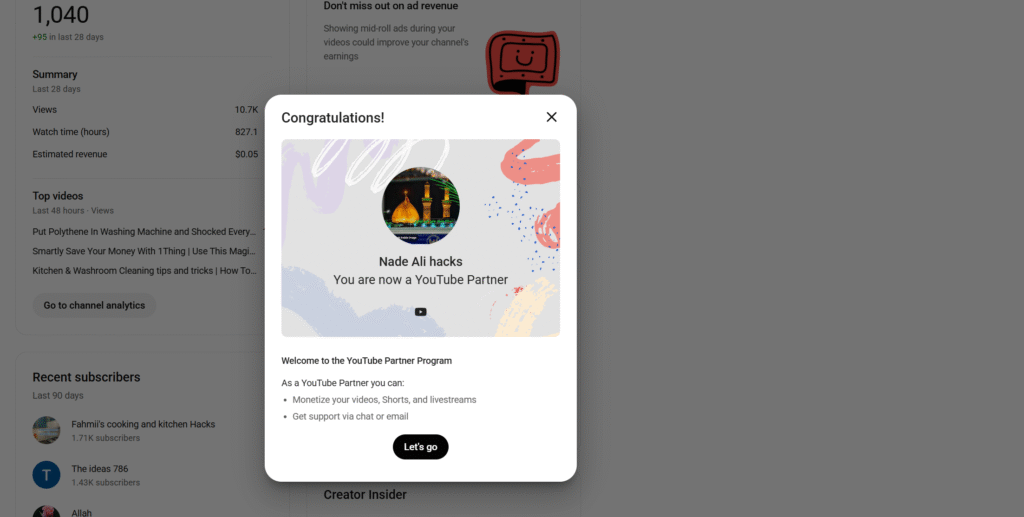
Task: Close the Congratulations dialog with the X
Action: coord(551,117)
